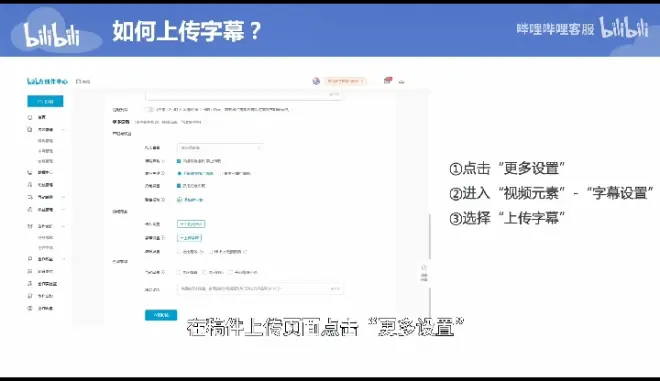This screenshot has height=381, width=660.
Task: Click the 社区公约 icon in sidebar
Action: pos(30,296)
